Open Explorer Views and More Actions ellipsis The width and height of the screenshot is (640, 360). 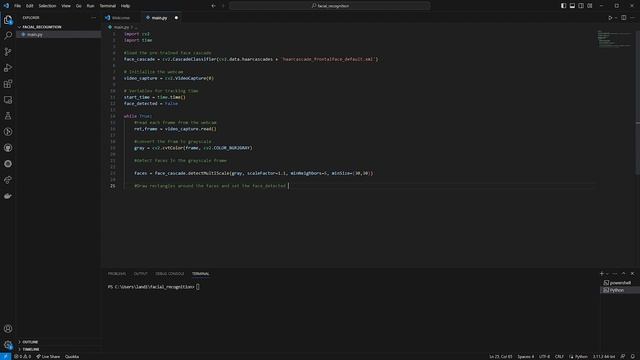[93, 18]
